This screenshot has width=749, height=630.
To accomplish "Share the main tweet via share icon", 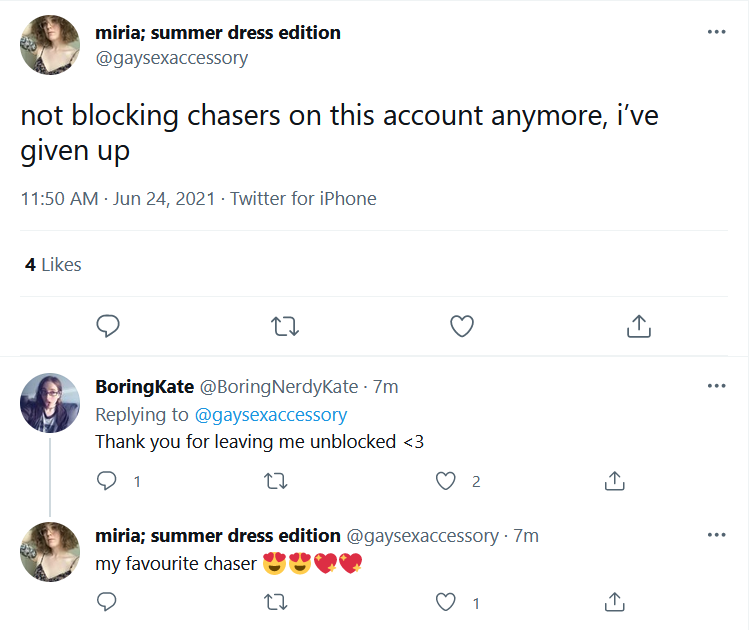I will [639, 326].
